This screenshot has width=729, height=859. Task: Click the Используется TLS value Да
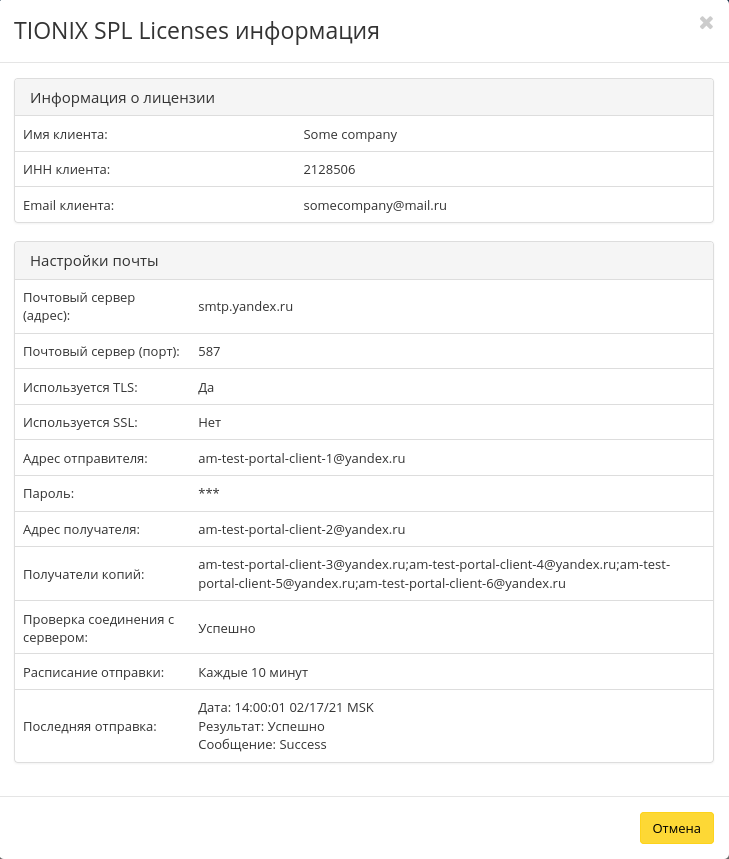[206, 387]
